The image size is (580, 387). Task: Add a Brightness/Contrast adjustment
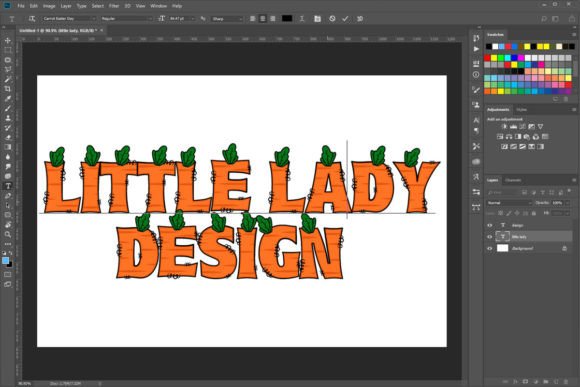coord(504,127)
